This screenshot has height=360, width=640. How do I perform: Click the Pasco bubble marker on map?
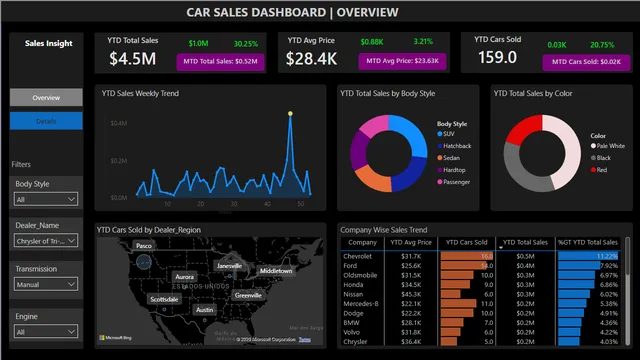[144, 262]
